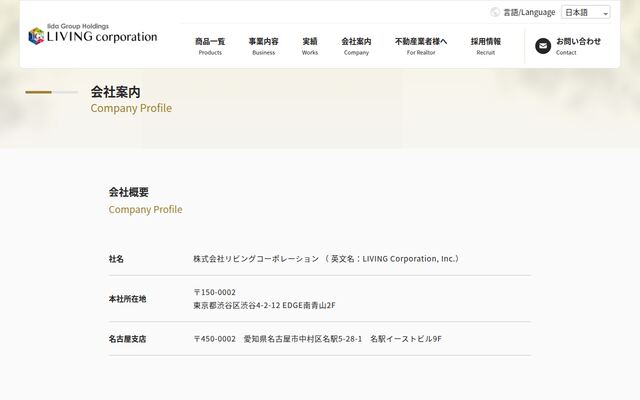Screen dimensions: 640x400
Task: Select the 社名 row label
Action: coord(116,259)
